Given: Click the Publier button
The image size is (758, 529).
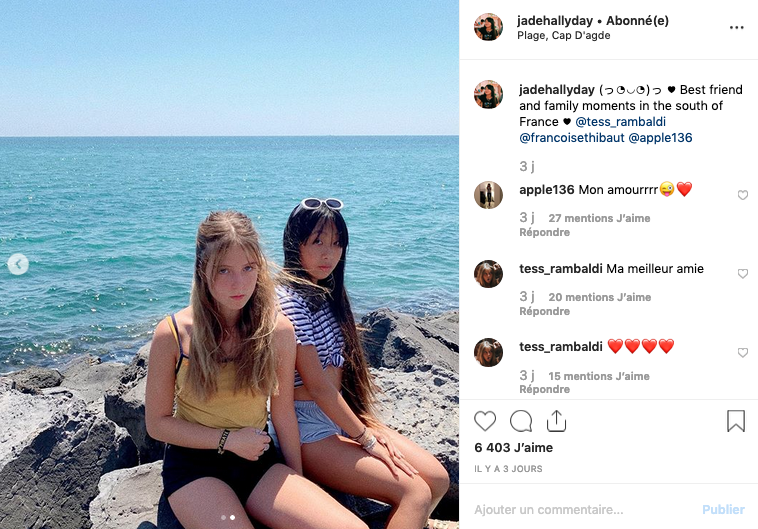Looking at the screenshot, I should coord(723,509).
